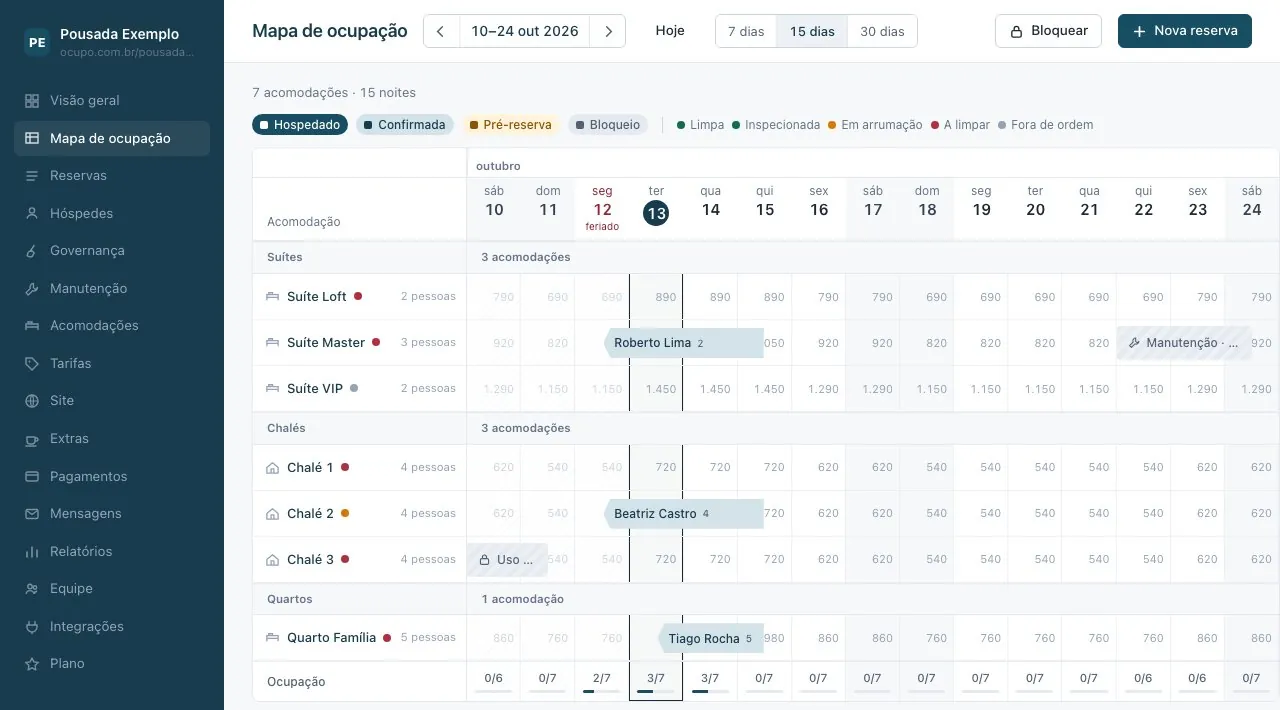The image size is (1280, 710).
Task: Switch to 15 dias view
Action: [812, 31]
